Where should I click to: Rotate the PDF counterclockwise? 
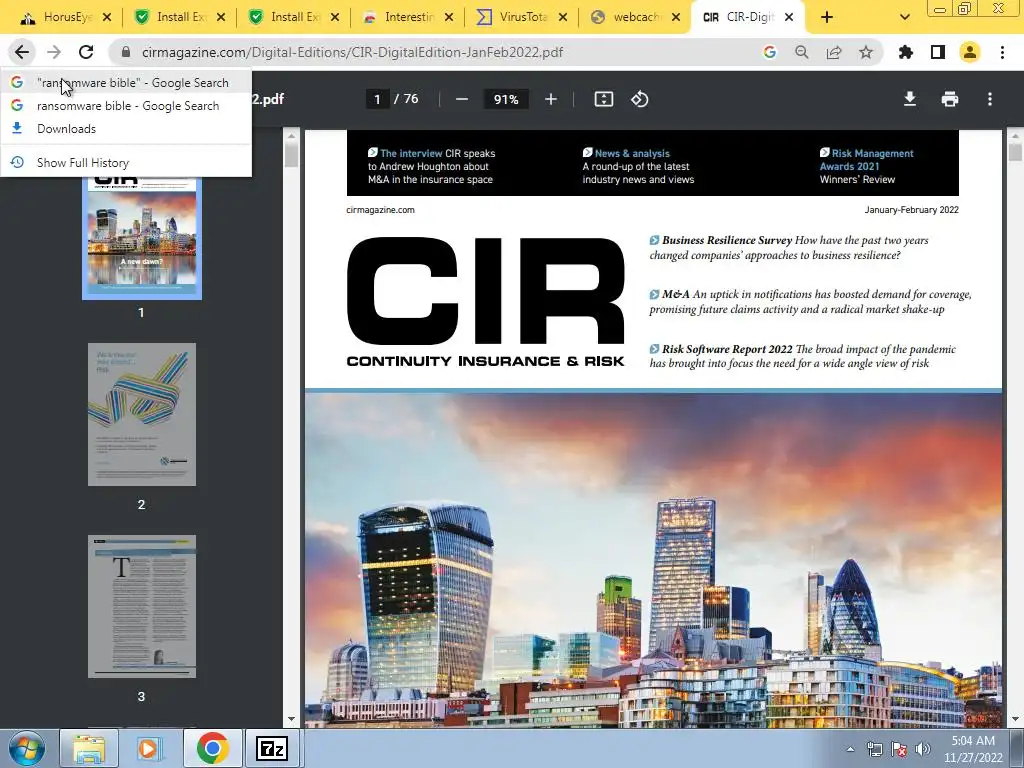(639, 99)
